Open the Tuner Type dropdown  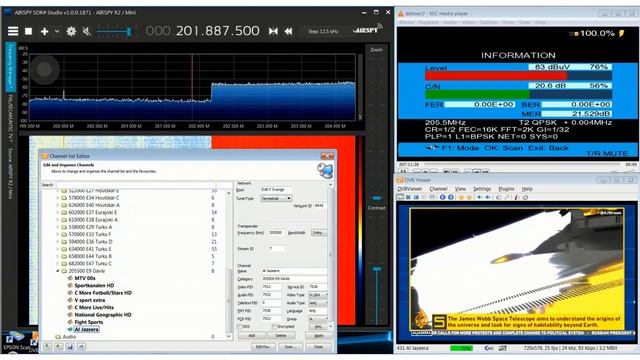[276, 198]
